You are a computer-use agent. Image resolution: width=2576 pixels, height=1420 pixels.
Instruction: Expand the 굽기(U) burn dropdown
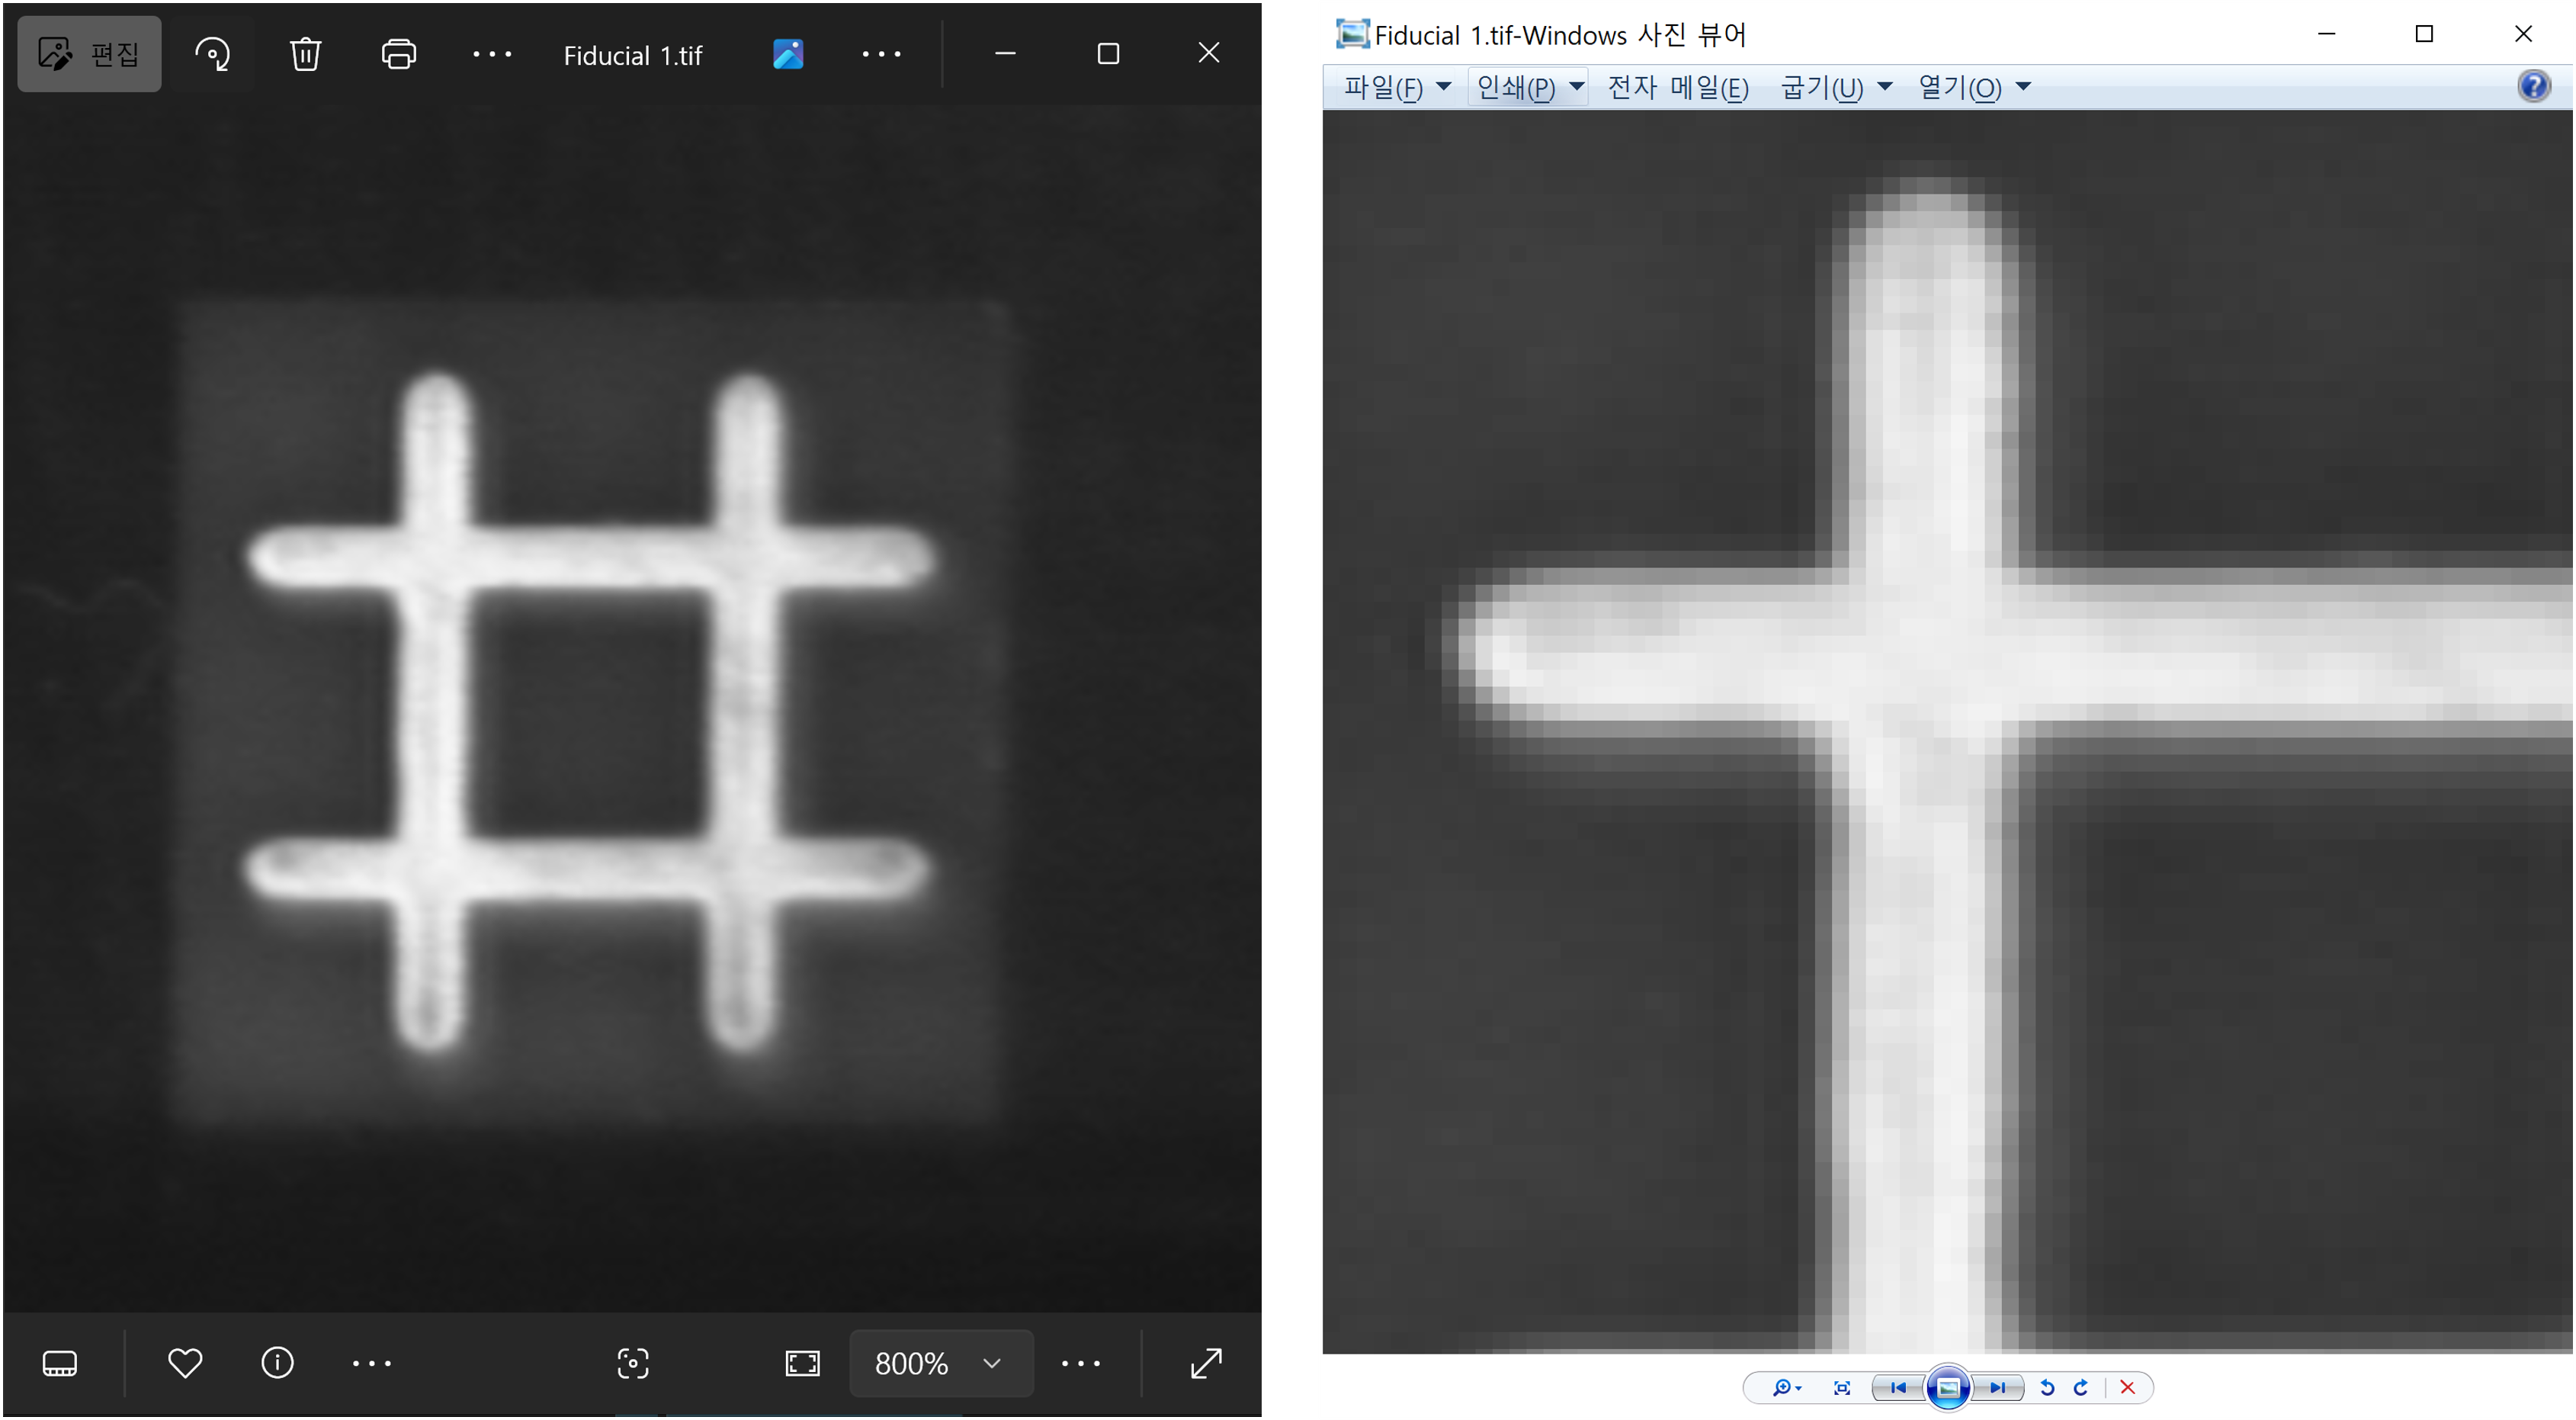tap(1836, 88)
